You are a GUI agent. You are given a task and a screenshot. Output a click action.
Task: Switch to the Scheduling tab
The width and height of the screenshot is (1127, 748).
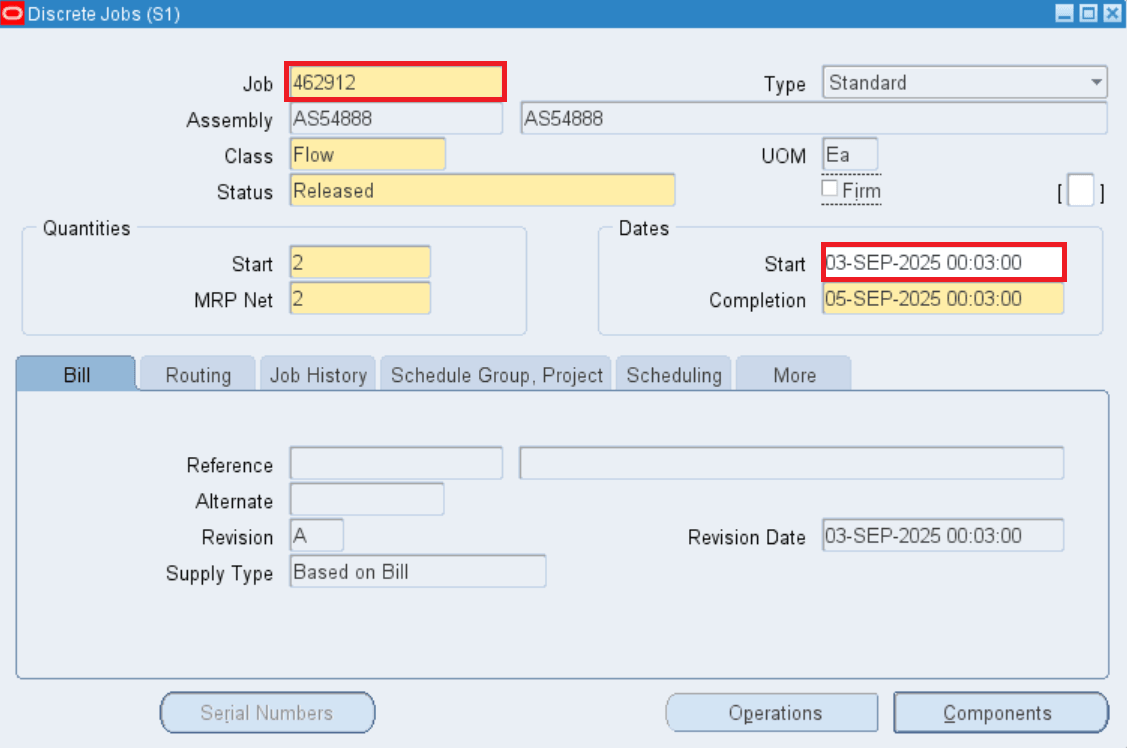pyautogui.click(x=673, y=374)
